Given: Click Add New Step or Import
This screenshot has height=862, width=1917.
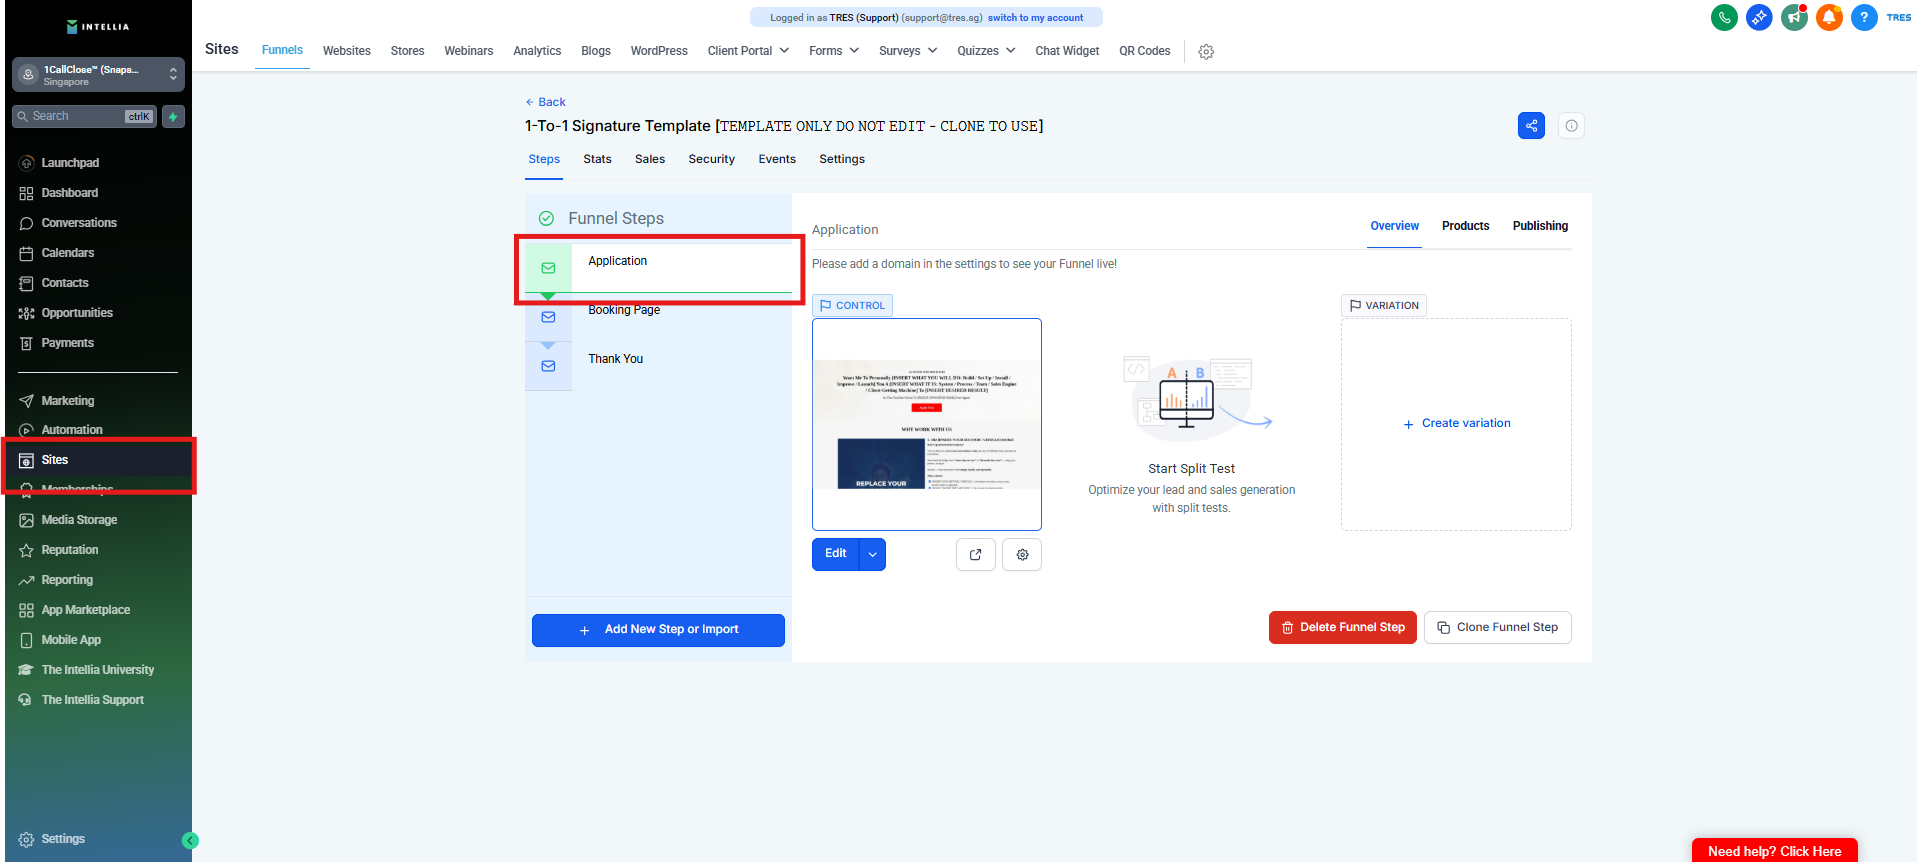Looking at the screenshot, I should coord(658,630).
